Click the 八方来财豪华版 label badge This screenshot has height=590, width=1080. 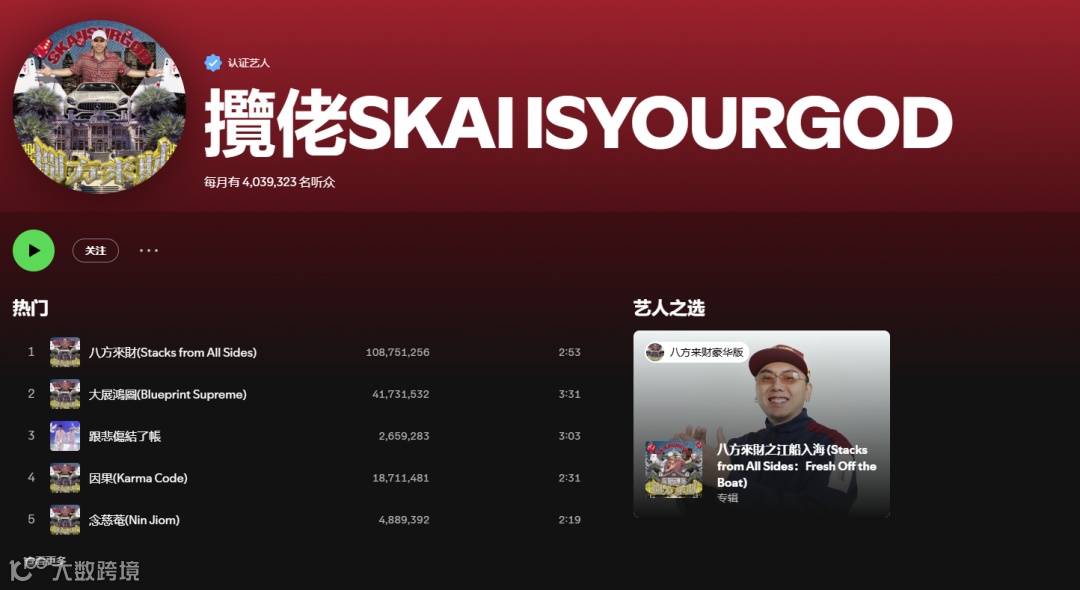(696, 352)
